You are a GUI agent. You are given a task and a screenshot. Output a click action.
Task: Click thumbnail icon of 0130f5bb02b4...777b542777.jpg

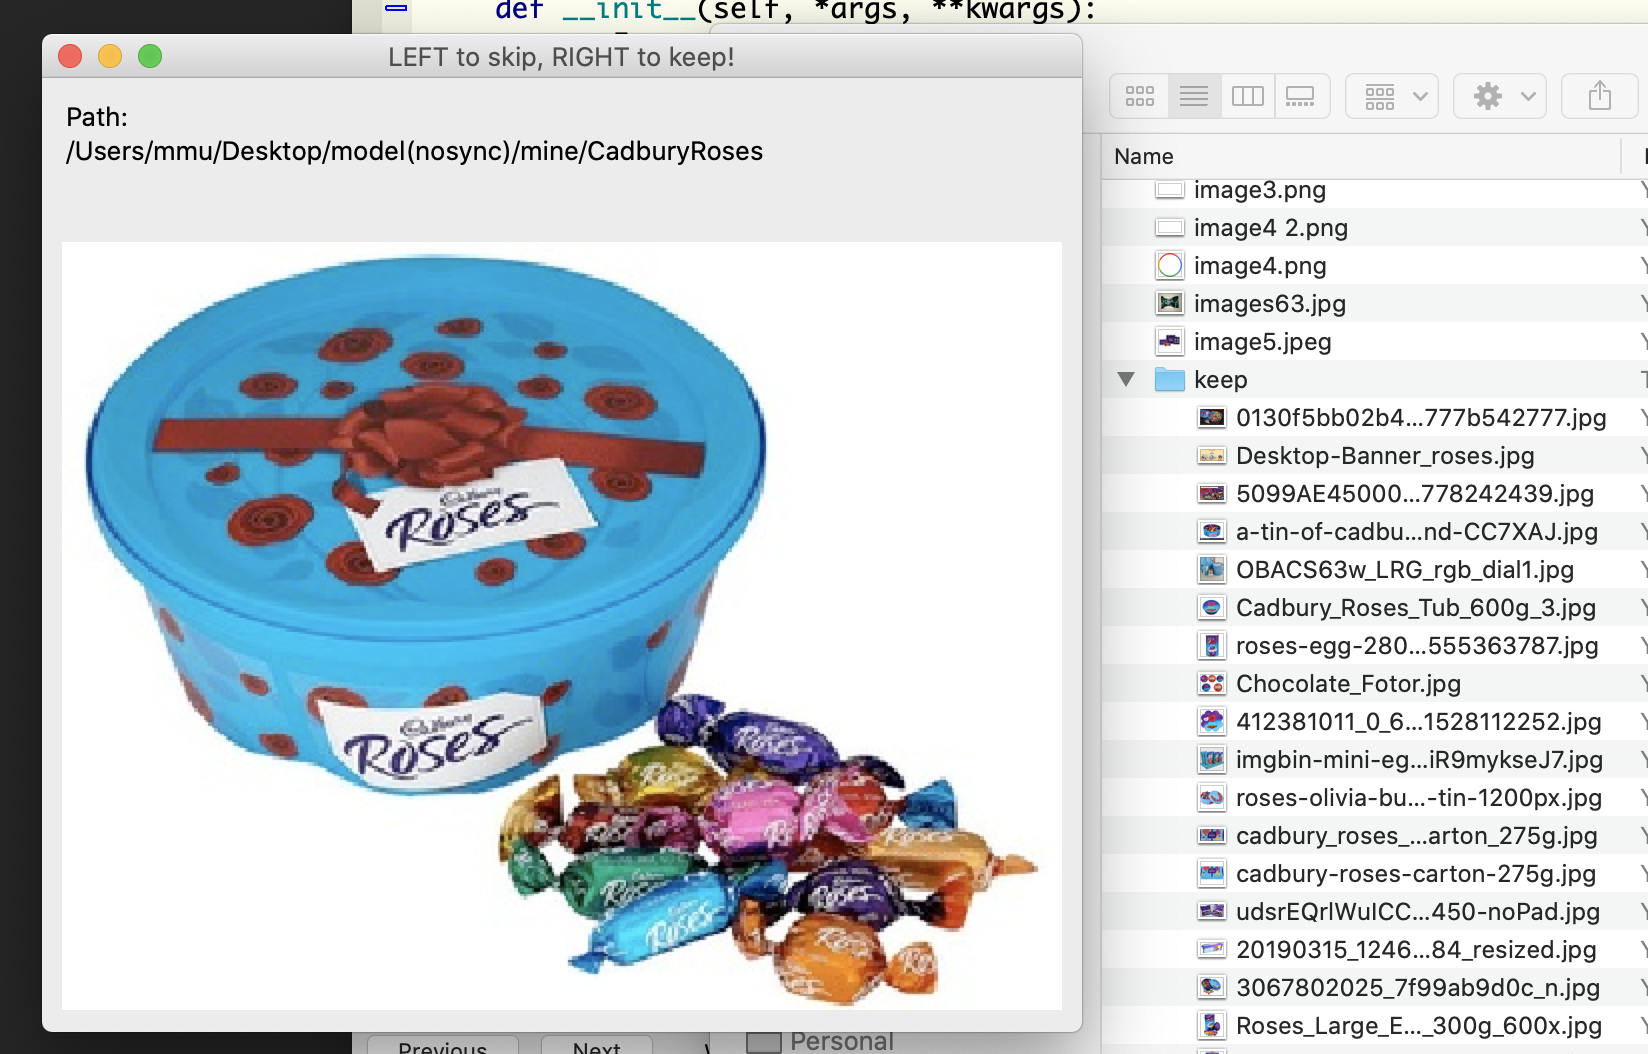pyautogui.click(x=1212, y=418)
